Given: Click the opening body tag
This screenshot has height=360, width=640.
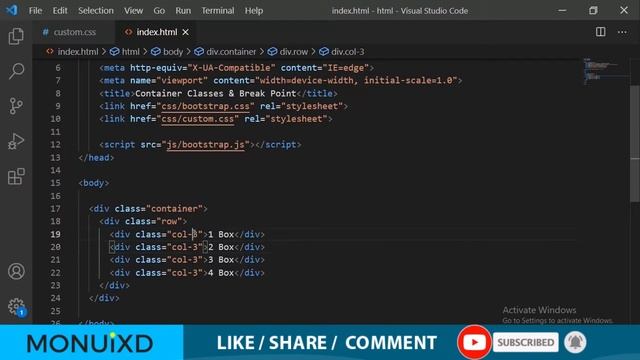Looking at the screenshot, I should coord(94,183).
